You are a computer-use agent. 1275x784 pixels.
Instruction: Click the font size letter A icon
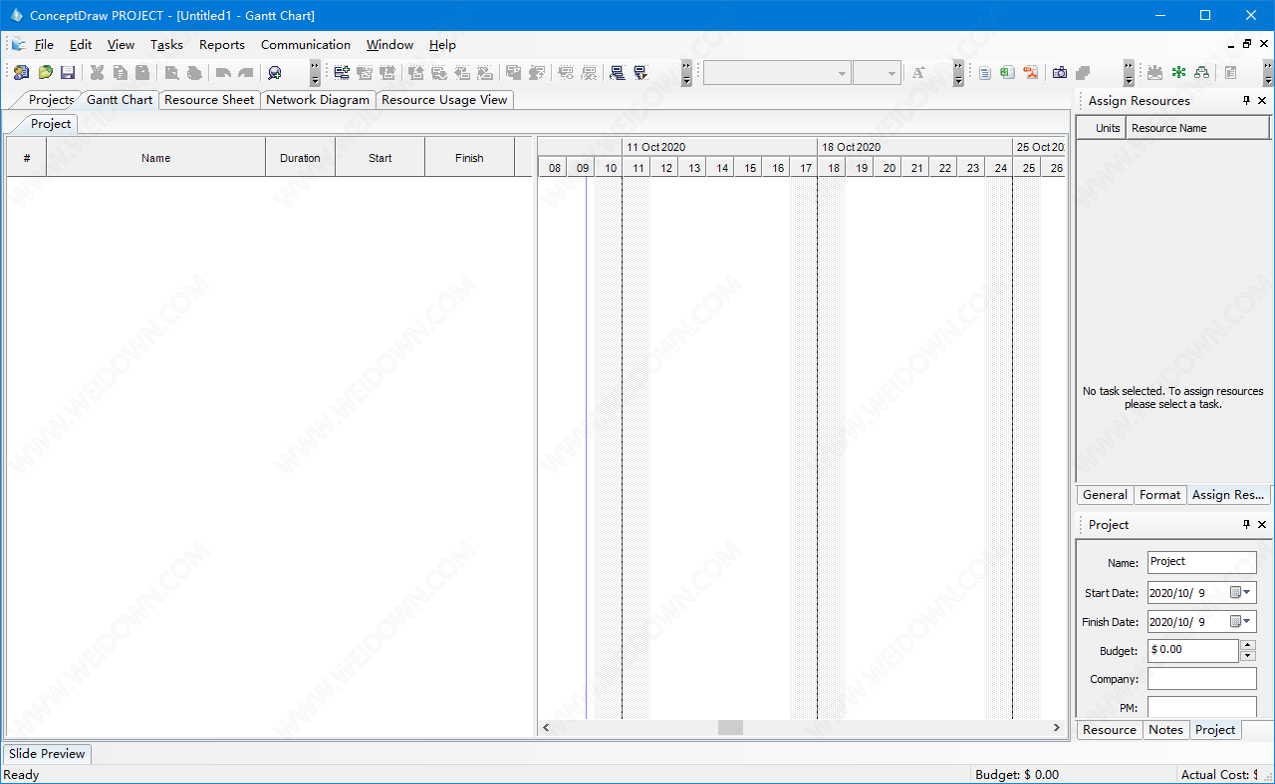tap(919, 72)
